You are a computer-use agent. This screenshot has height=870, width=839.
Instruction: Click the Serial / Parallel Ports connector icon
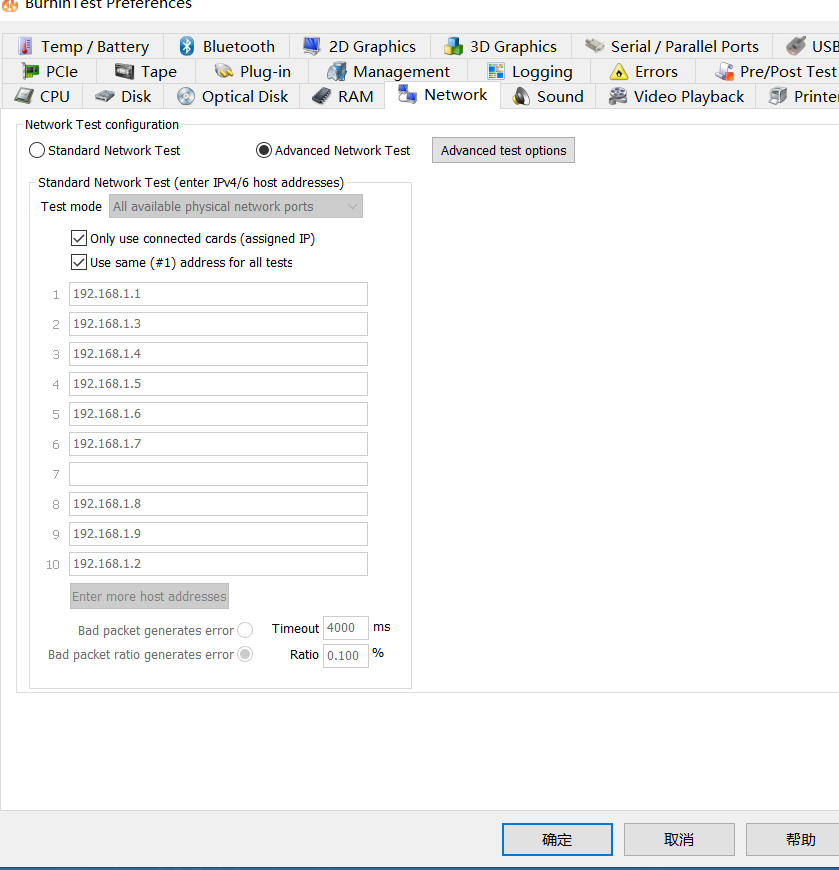594,45
